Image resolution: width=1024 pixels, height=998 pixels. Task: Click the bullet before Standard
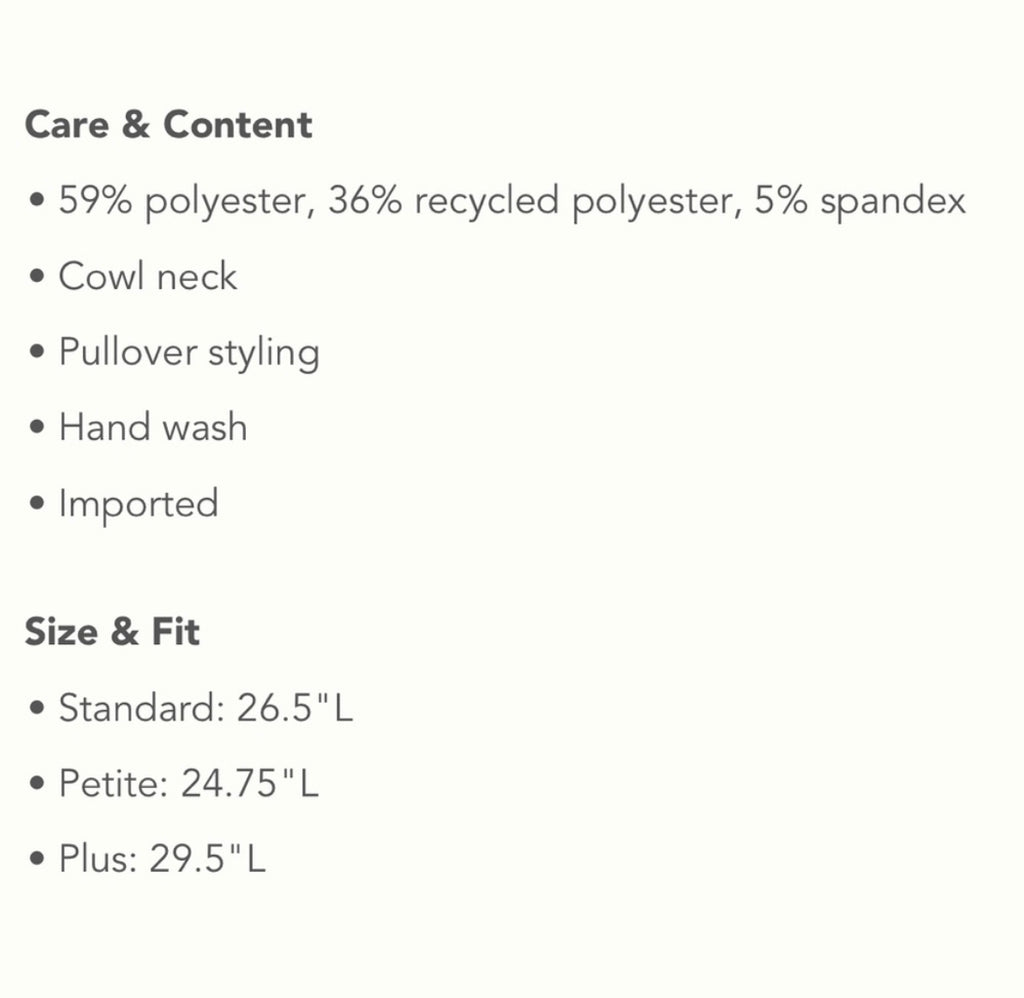click(37, 707)
